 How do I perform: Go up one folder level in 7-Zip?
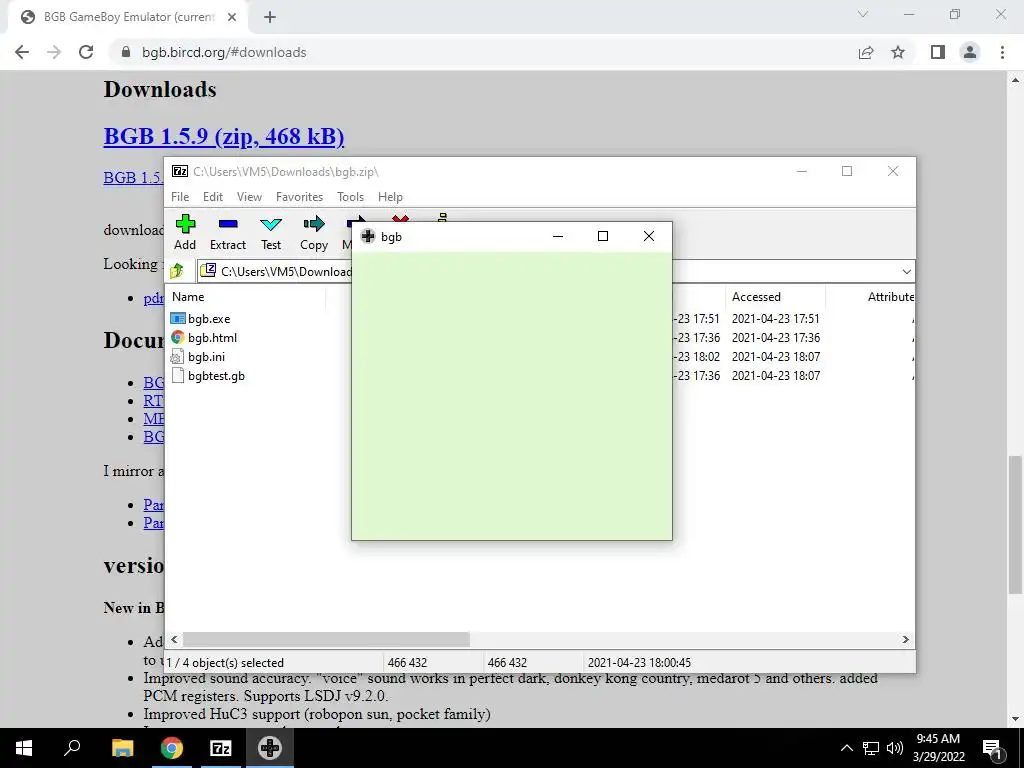coord(177,271)
